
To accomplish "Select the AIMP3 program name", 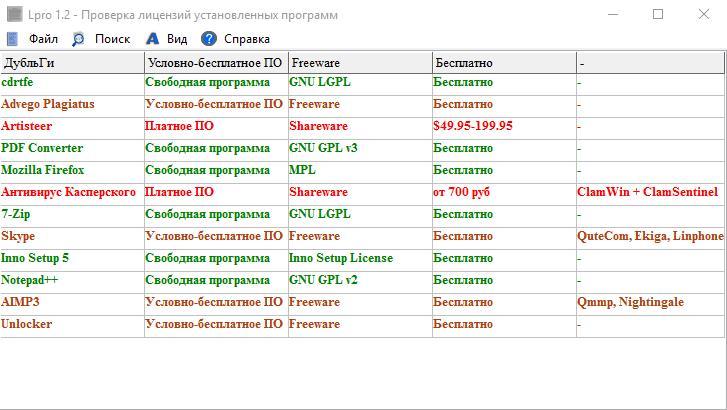I will (x=20, y=302).
